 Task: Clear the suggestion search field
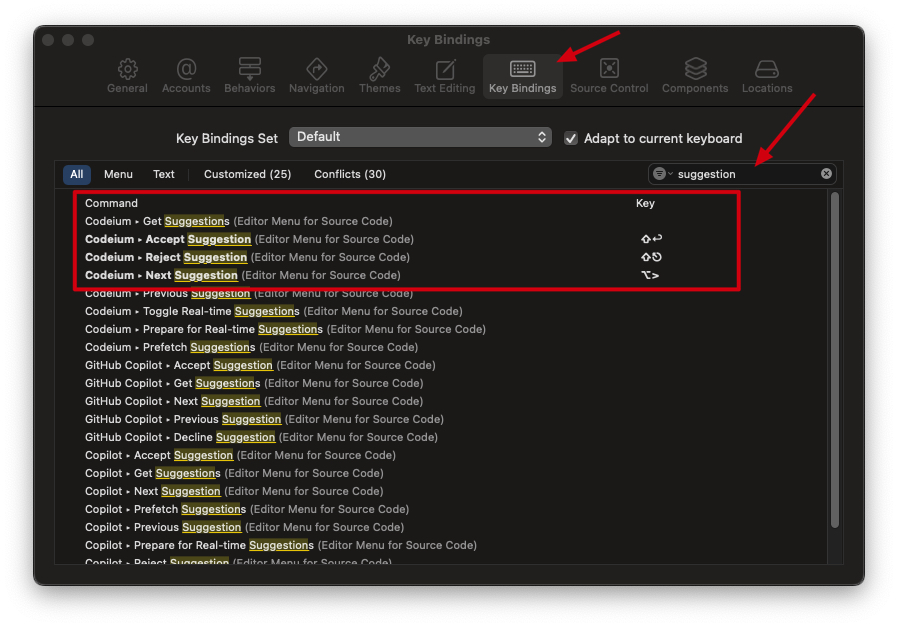tap(826, 173)
